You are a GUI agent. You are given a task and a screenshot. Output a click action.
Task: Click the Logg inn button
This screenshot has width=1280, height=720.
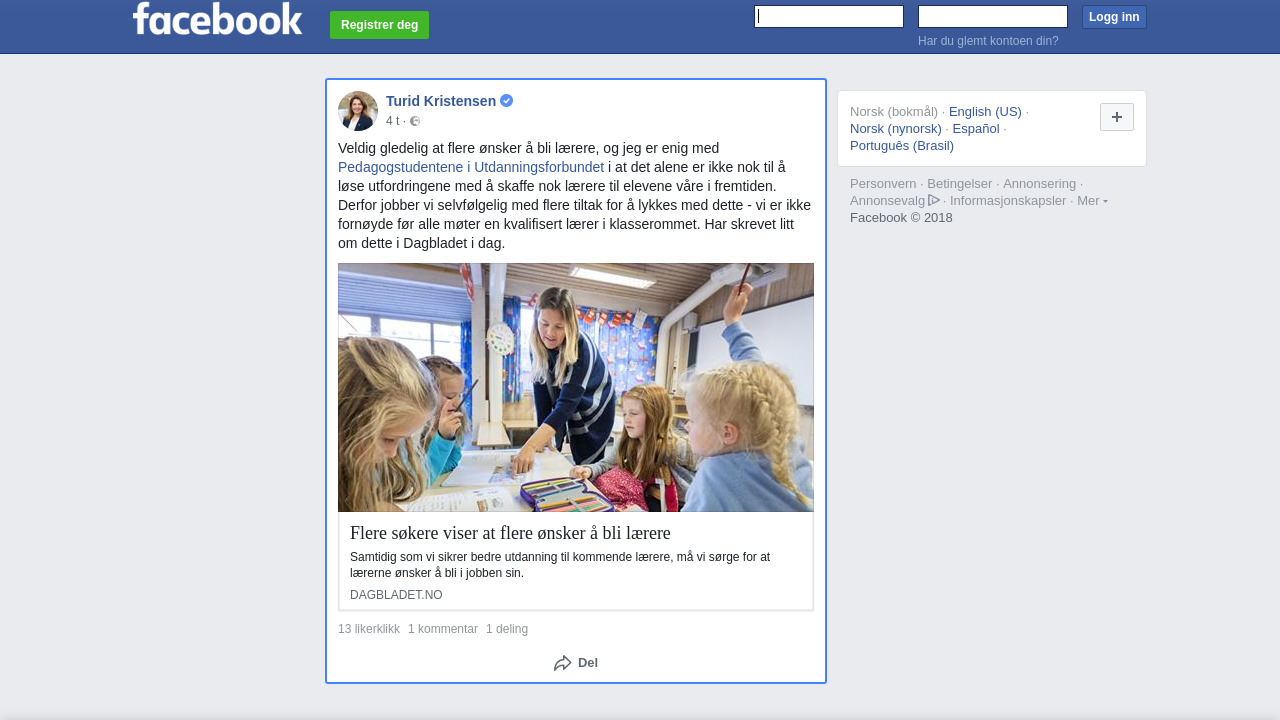(1114, 17)
